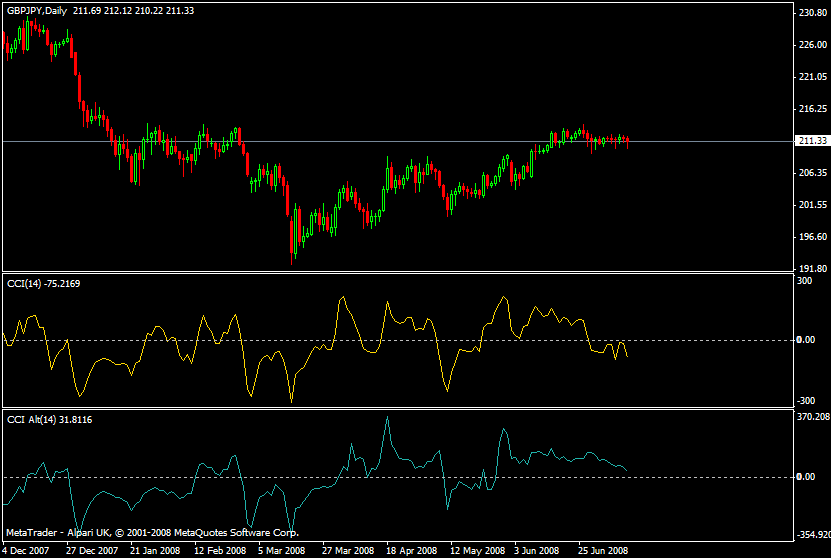This screenshot has height=558, width=831.
Task: Click the -354.920 scale label in CCI Alt pane
Action: (811, 535)
